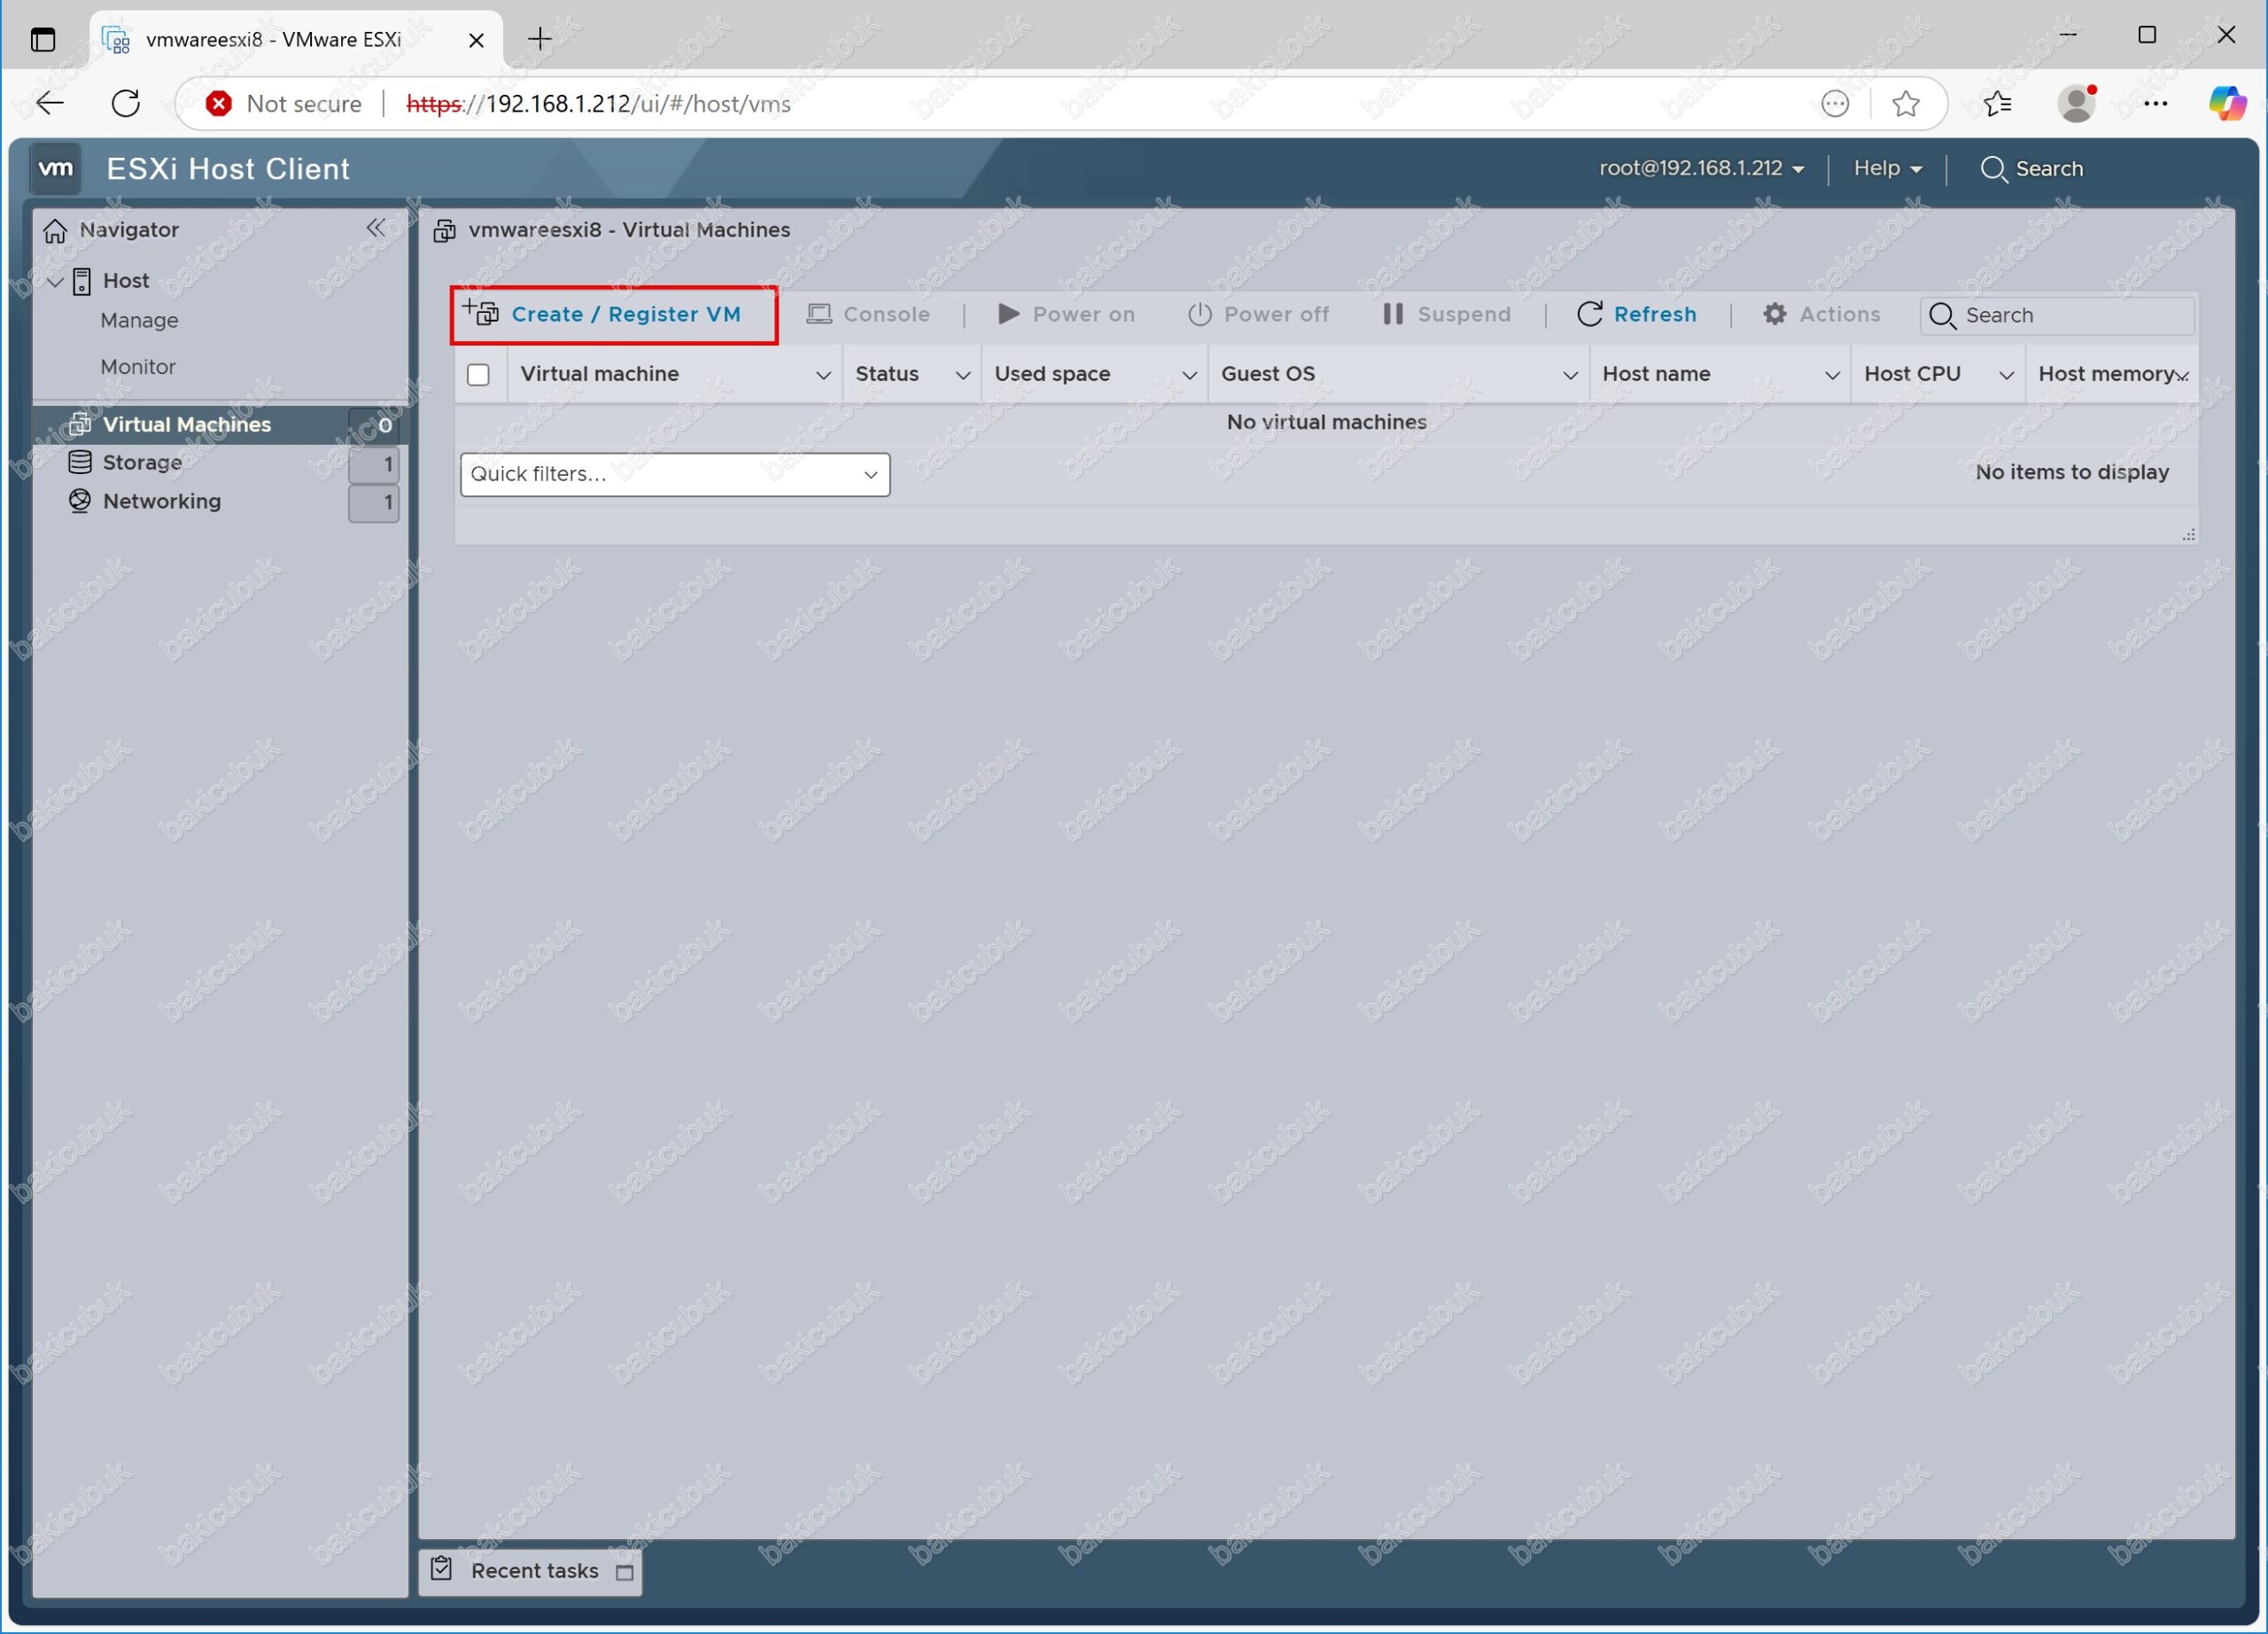The height and width of the screenshot is (1634, 2268).
Task: Open Monitor under Host
Action: pos(138,367)
